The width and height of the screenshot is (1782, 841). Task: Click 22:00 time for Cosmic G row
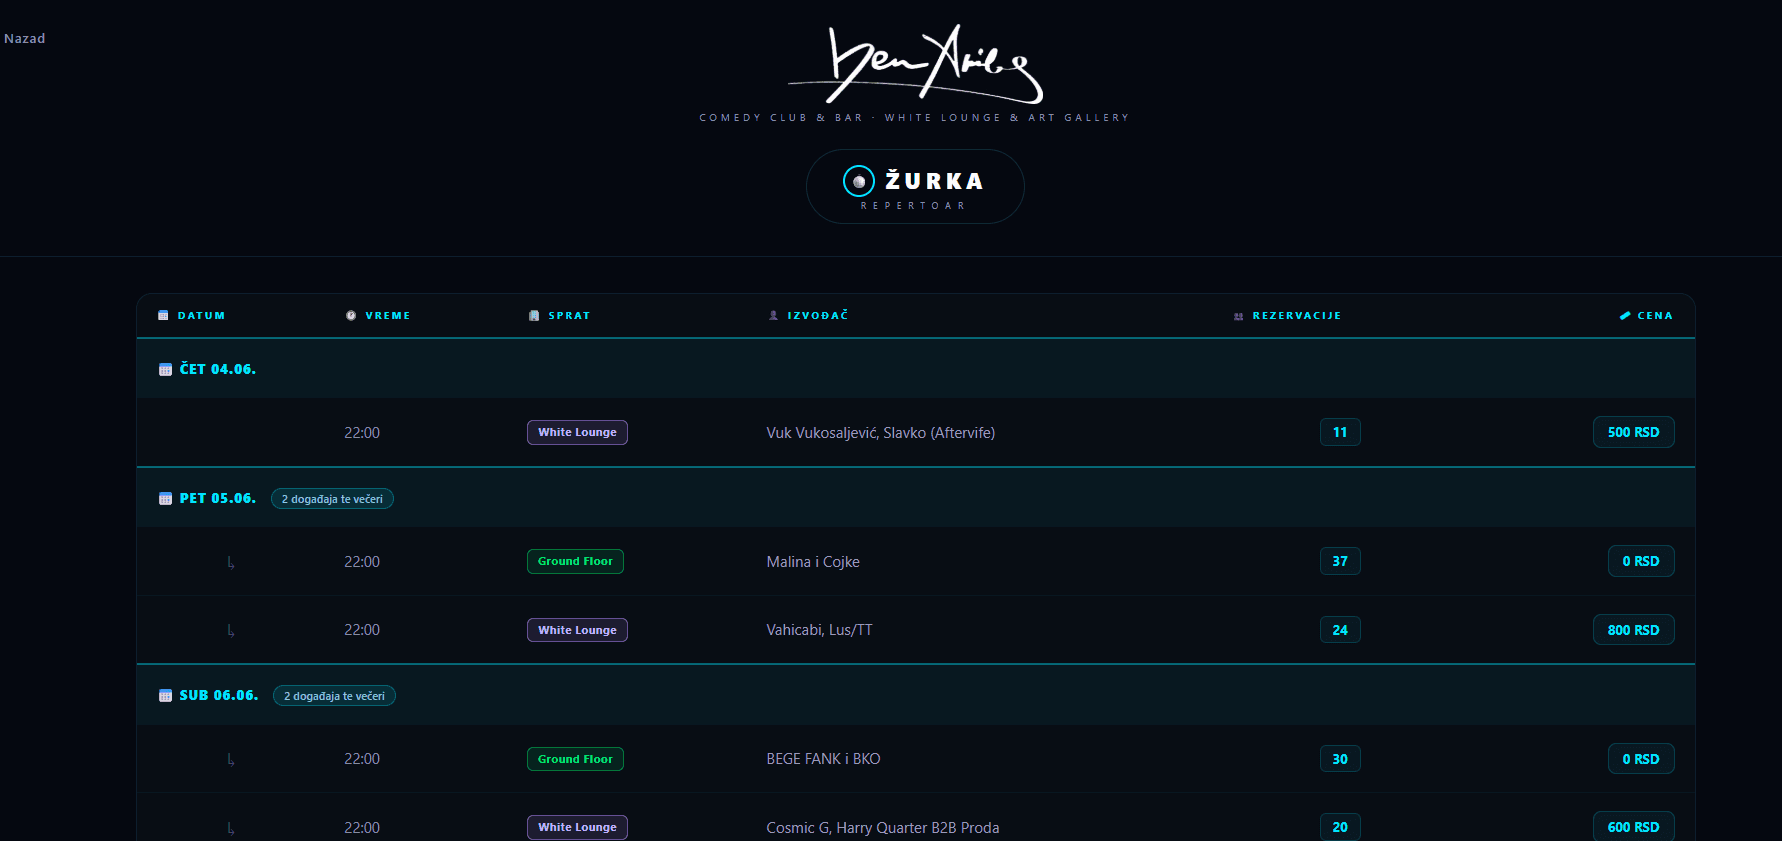(x=362, y=828)
